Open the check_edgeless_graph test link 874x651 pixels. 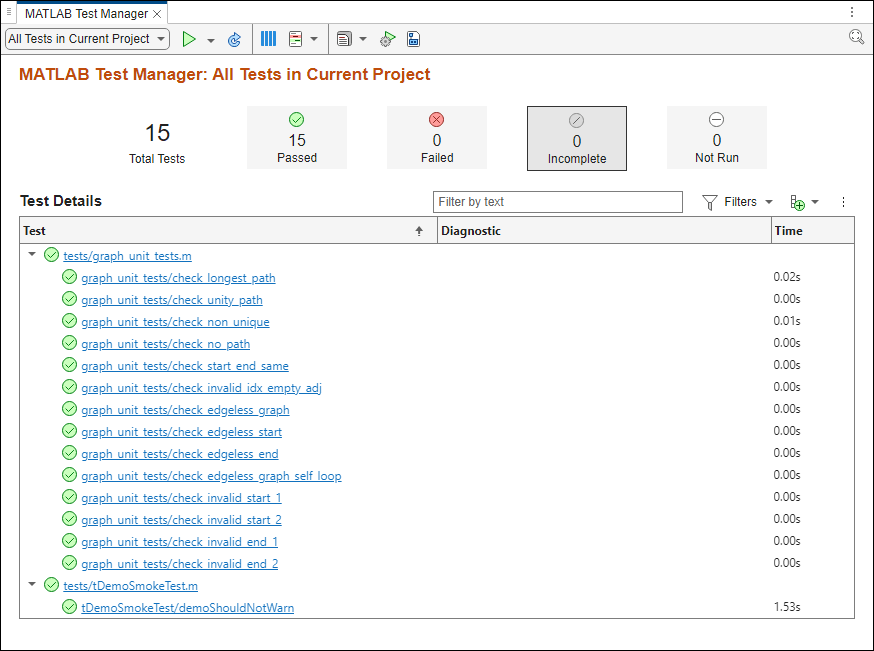click(x=185, y=410)
